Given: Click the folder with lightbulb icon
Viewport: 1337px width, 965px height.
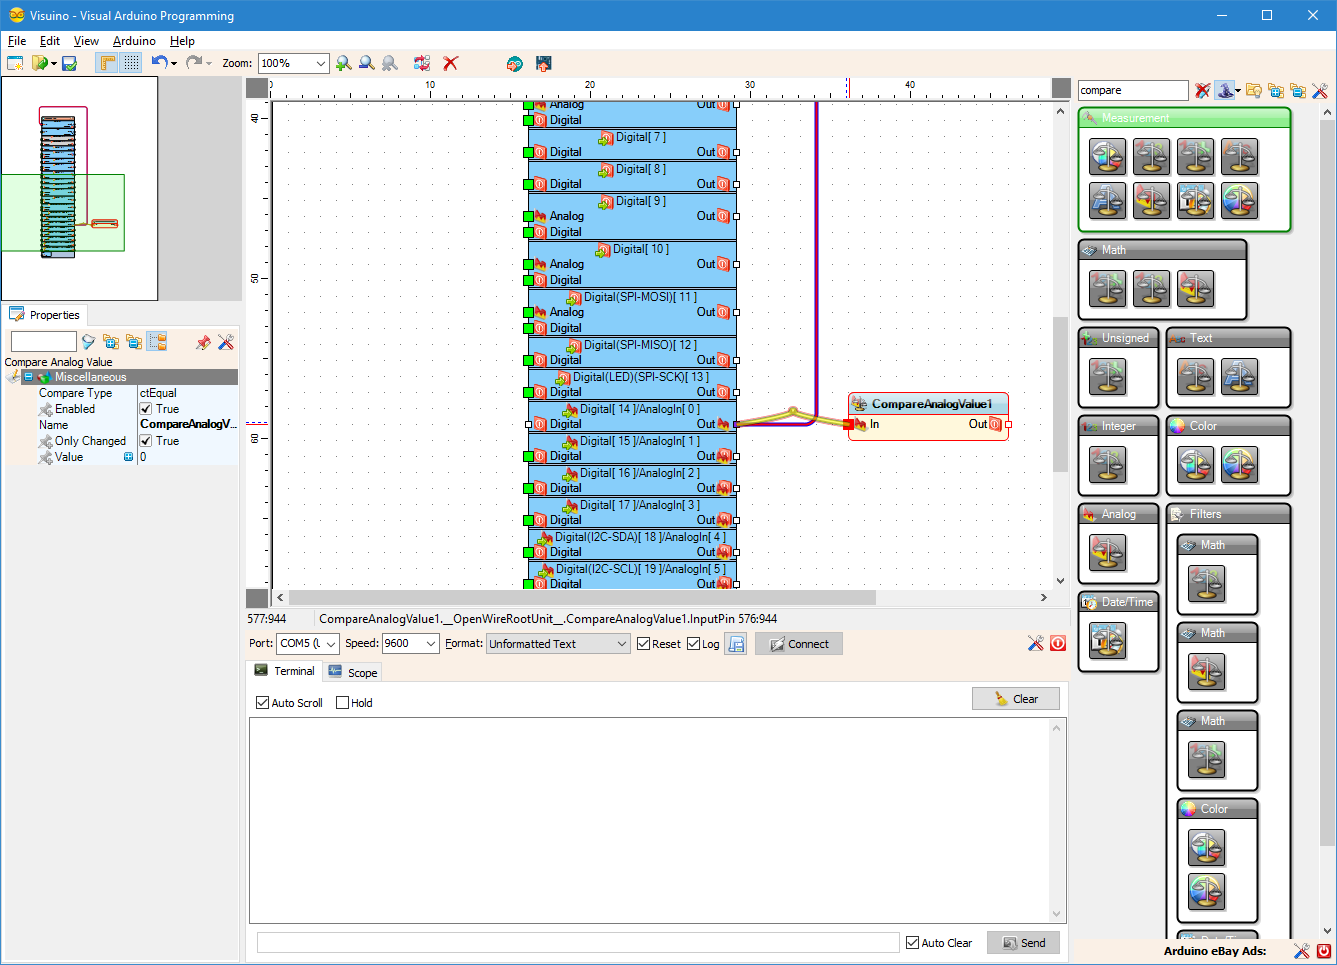Looking at the screenshot, I should [1253, 90].
